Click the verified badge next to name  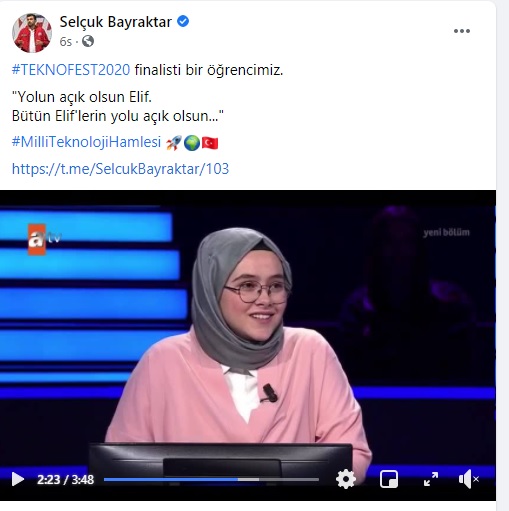point(183,21)
